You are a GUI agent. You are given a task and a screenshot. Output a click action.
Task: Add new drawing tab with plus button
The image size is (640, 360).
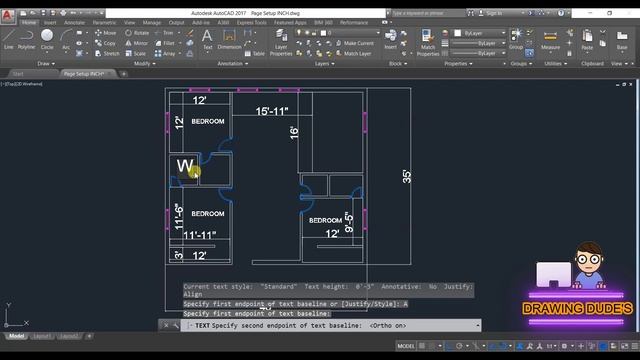(x=124, y=74)
